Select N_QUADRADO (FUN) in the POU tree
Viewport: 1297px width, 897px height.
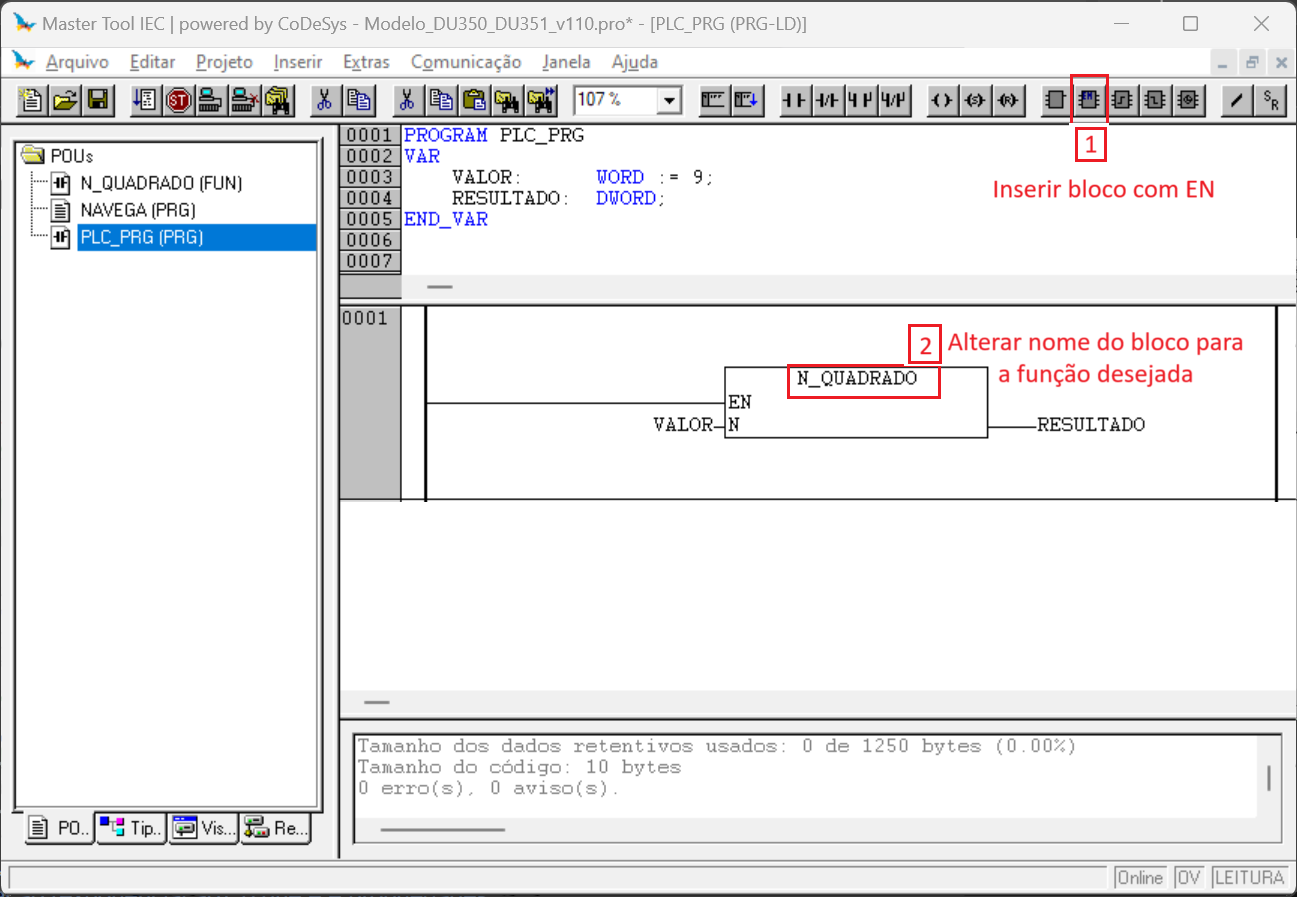(161, 183)
